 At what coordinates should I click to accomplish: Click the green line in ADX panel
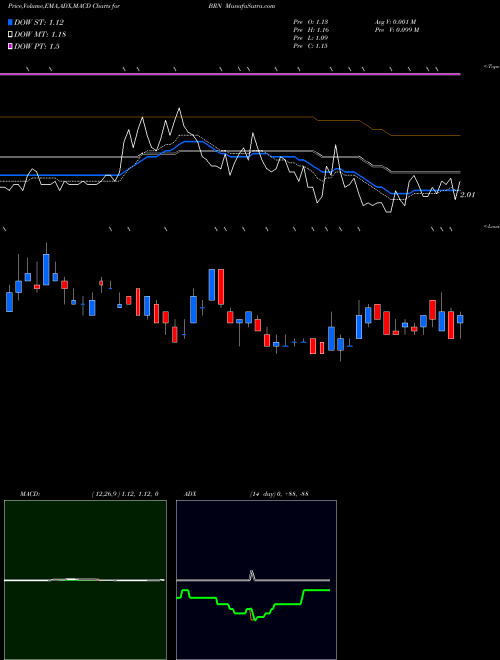(x=253, y=603)
